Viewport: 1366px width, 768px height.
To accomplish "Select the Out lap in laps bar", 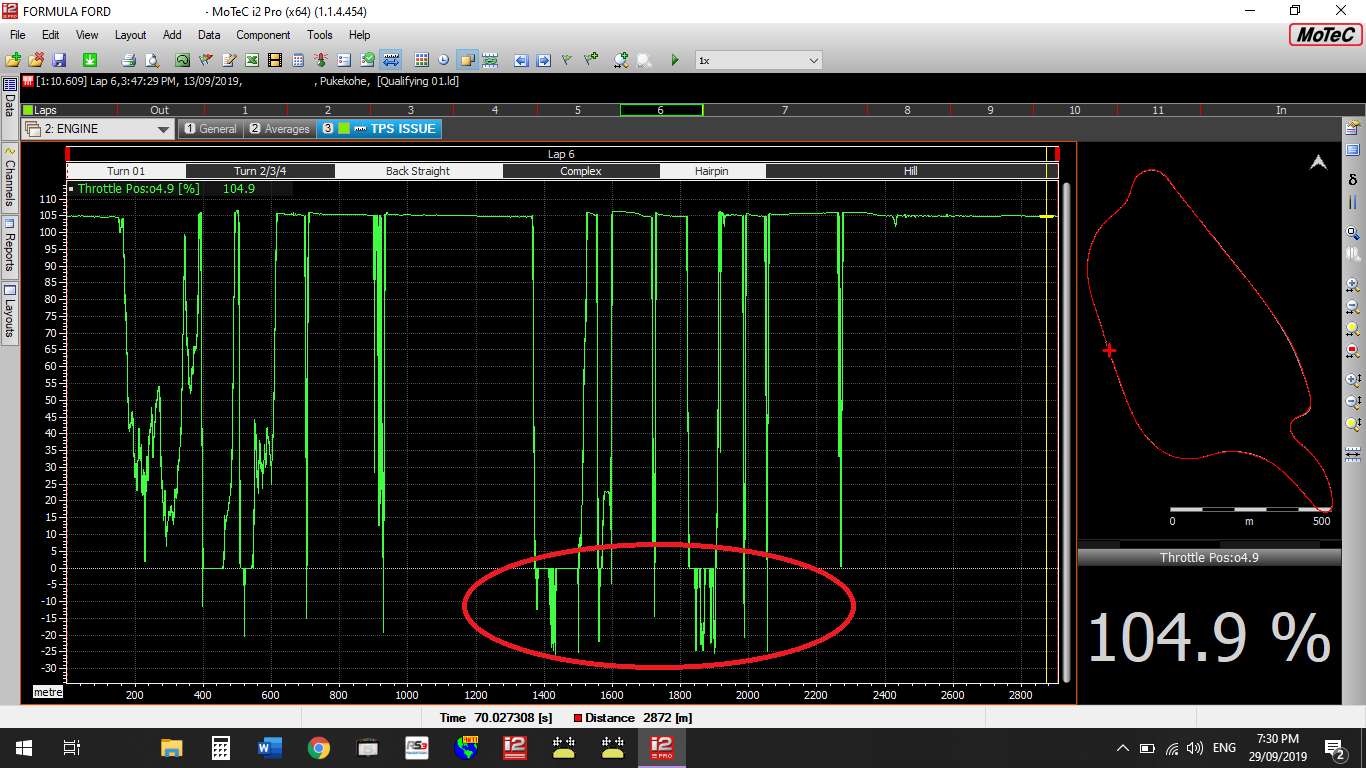I will coord(160,110).
